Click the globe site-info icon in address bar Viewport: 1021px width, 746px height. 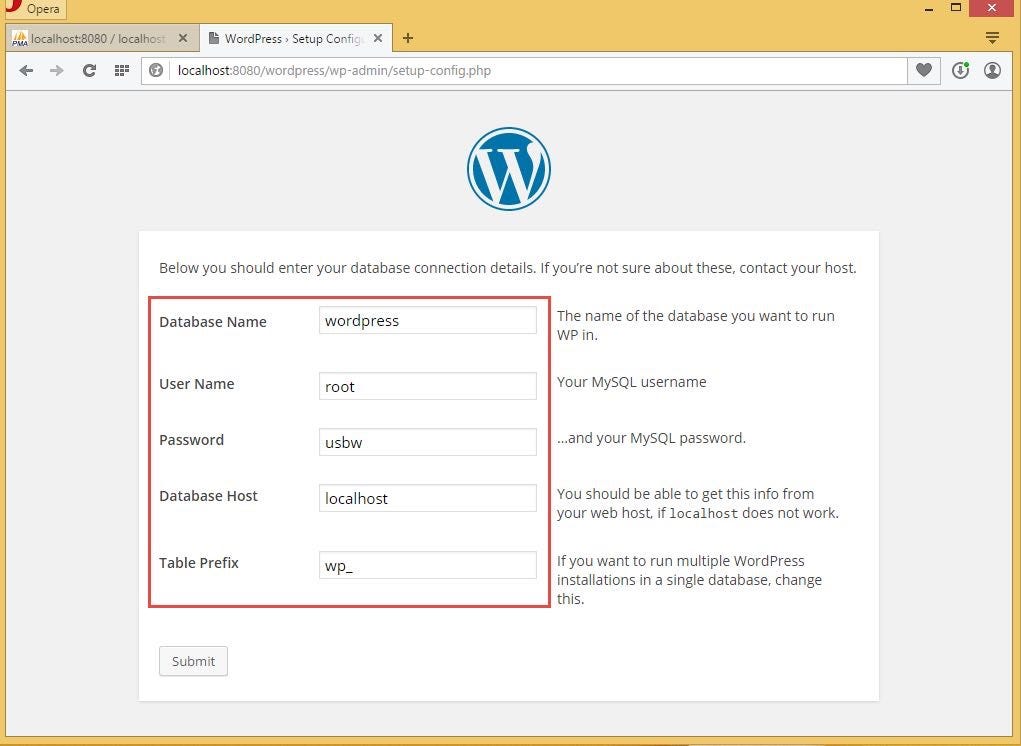(156, 70)
